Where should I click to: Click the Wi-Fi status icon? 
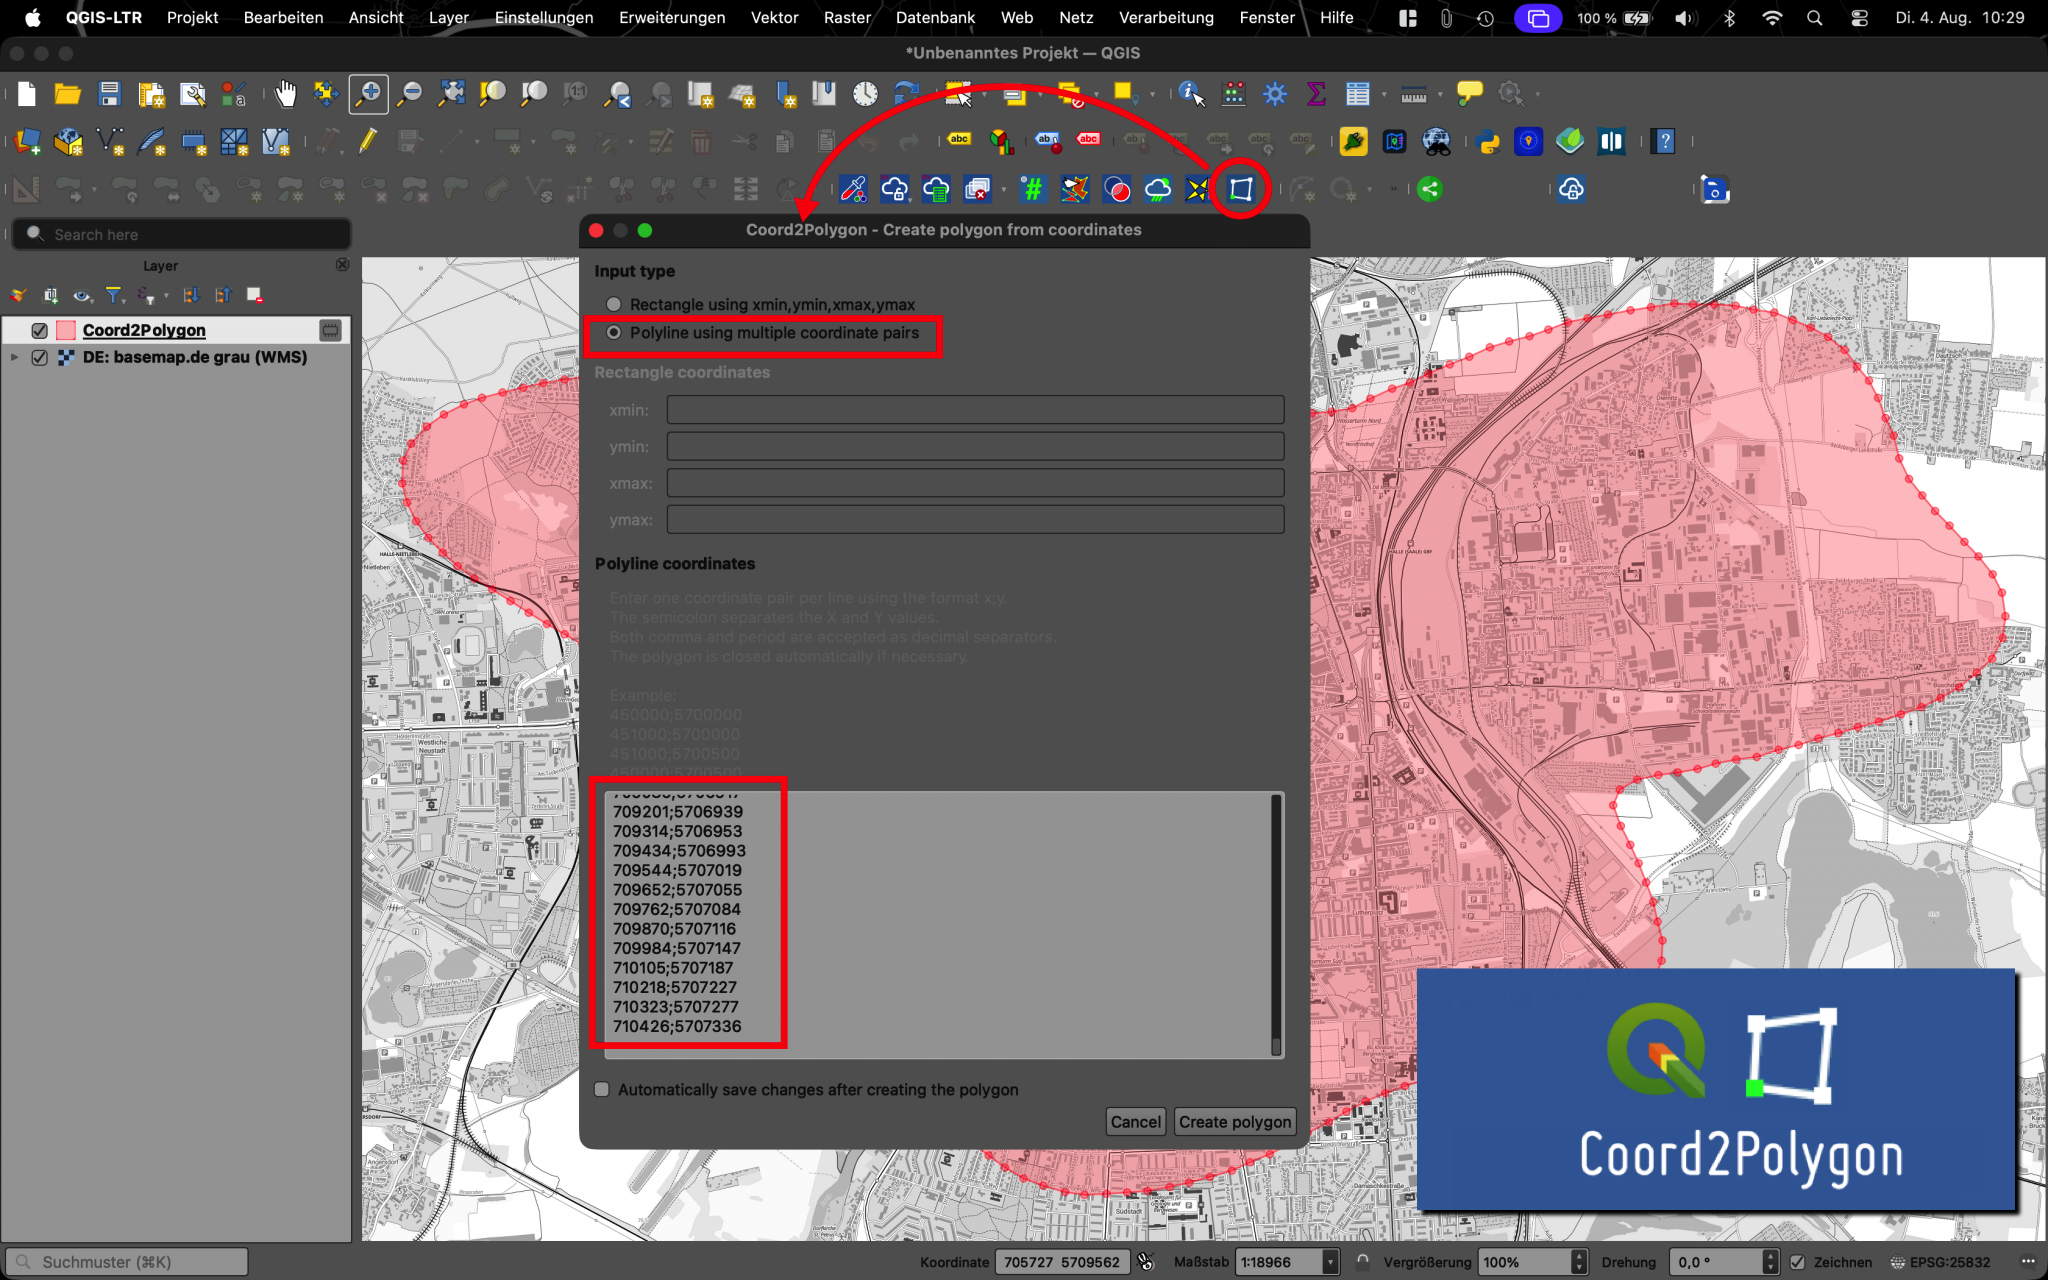click(x=1771, y=18)
